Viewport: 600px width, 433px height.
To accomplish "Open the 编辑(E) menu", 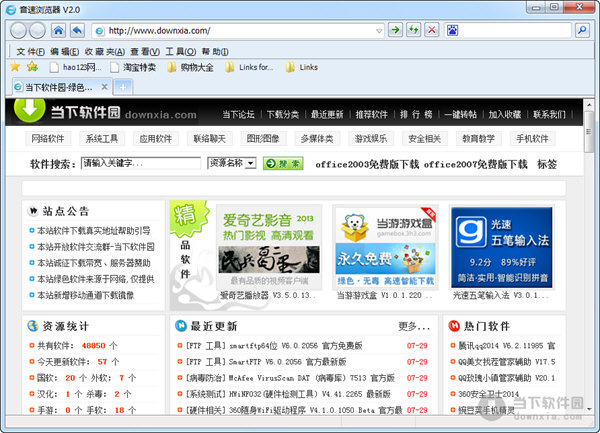I will click(x=64, y=52).
